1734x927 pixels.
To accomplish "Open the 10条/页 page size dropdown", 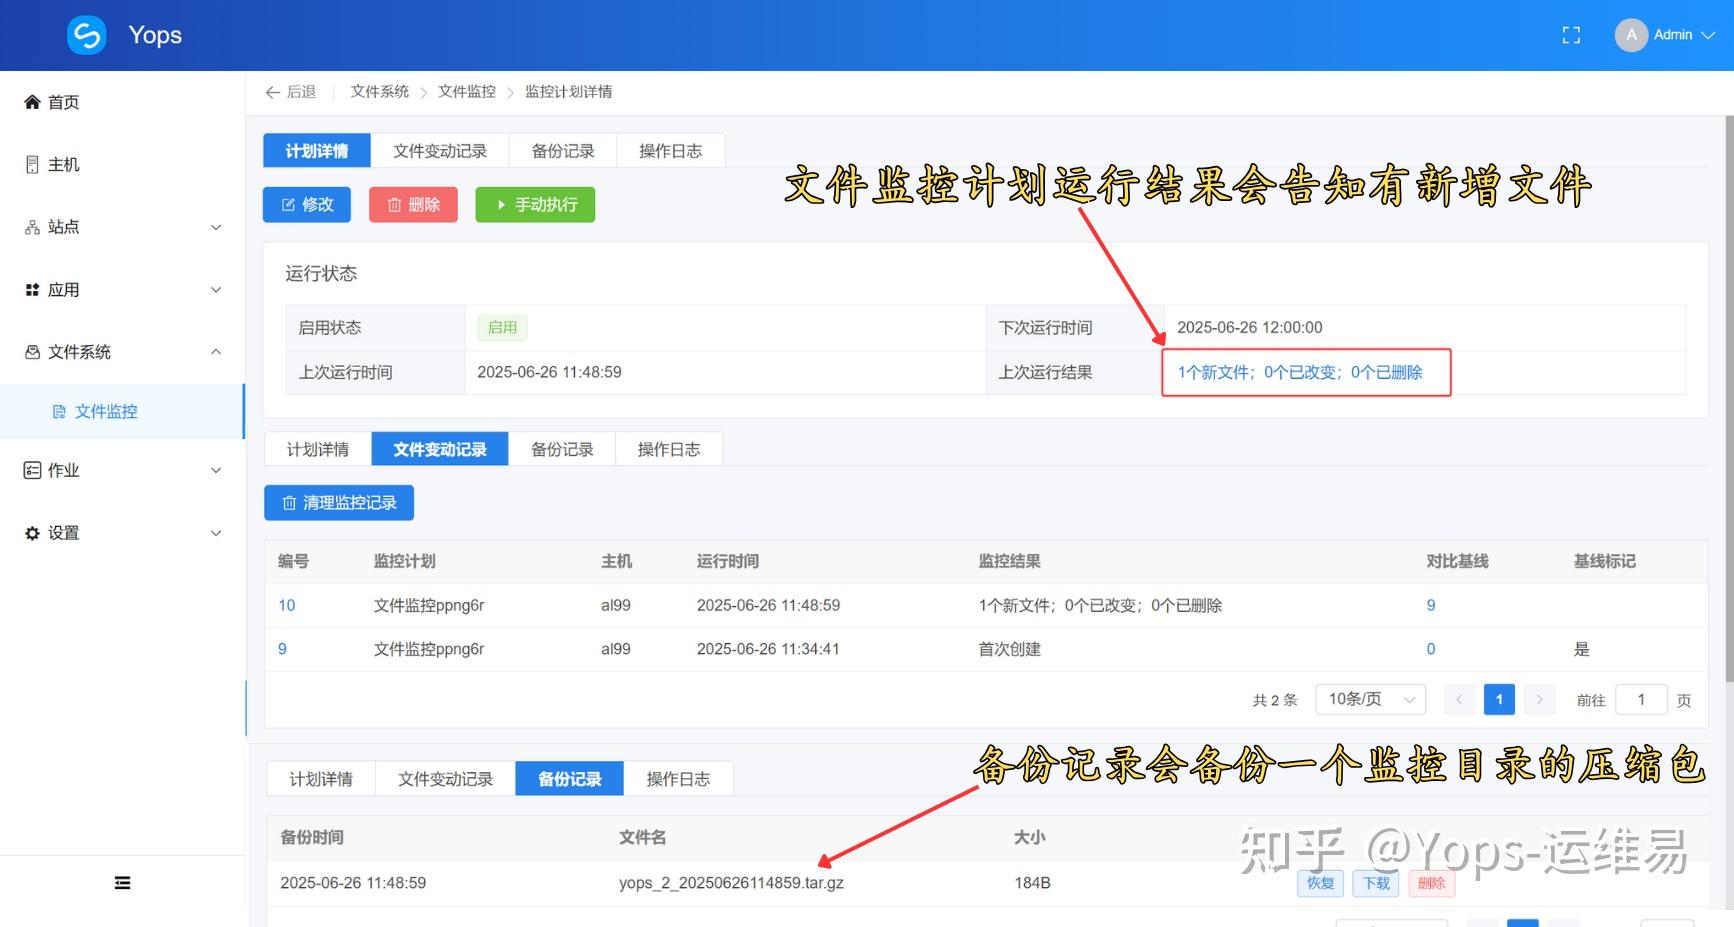I will tap(1369, 699).
